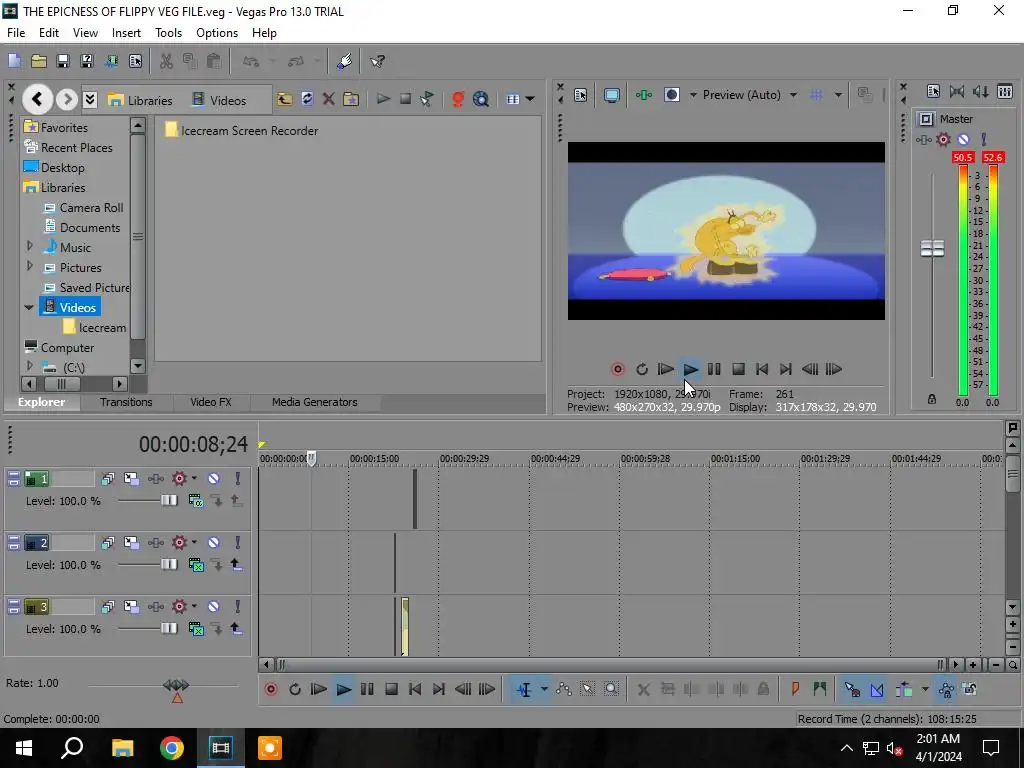Click the Envelope Edit tool icon
The width and height of the screenshot is (1024, 768).
click(x=564, y=690)
